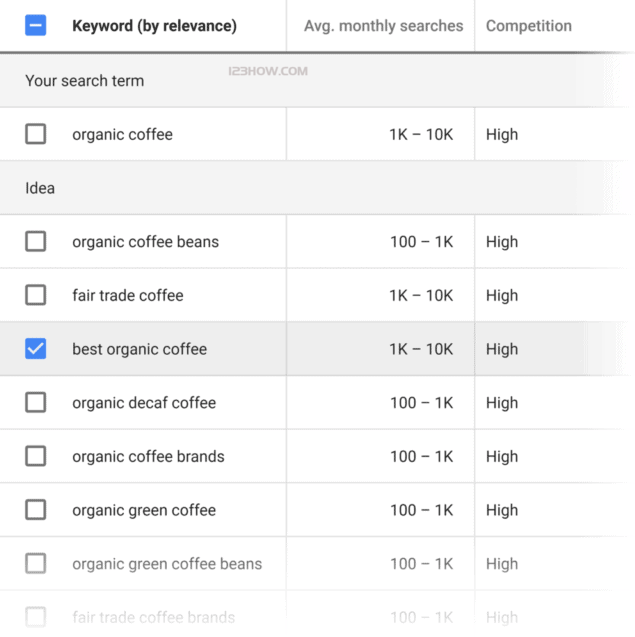Check the 'organic coffee' keyword box
635x637 pixels.
pyautogui.click(x=35, y=134)
